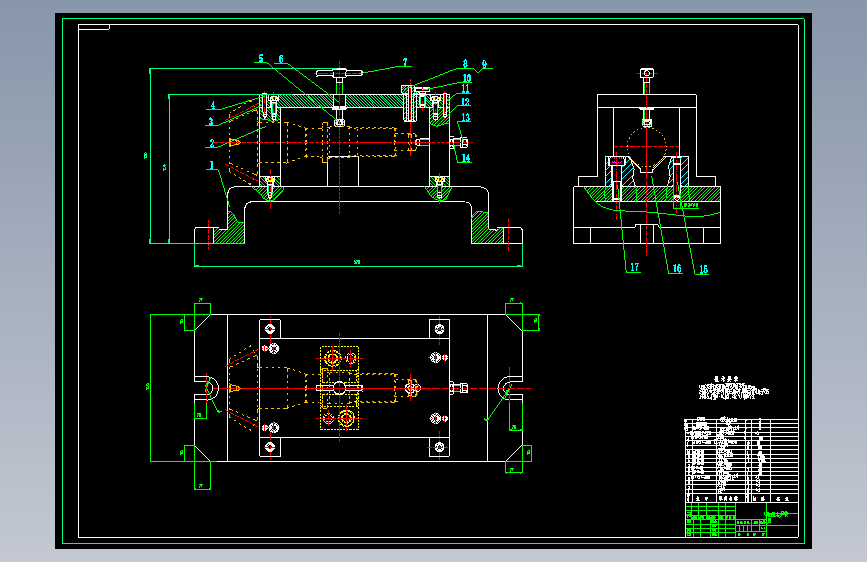Click part callout number 9
The width and height of the screenshot is (867, 562).
(x=484, y=64)
